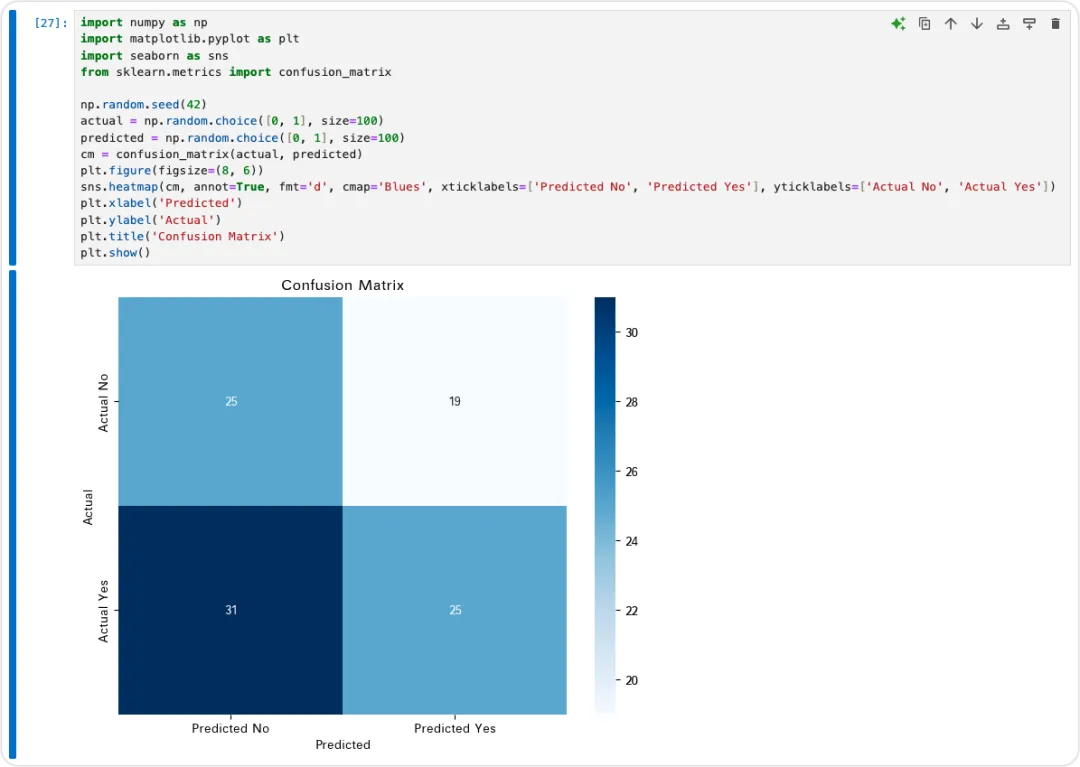
Task: Click the colorbar tick label 30
Action: (632, 333)
